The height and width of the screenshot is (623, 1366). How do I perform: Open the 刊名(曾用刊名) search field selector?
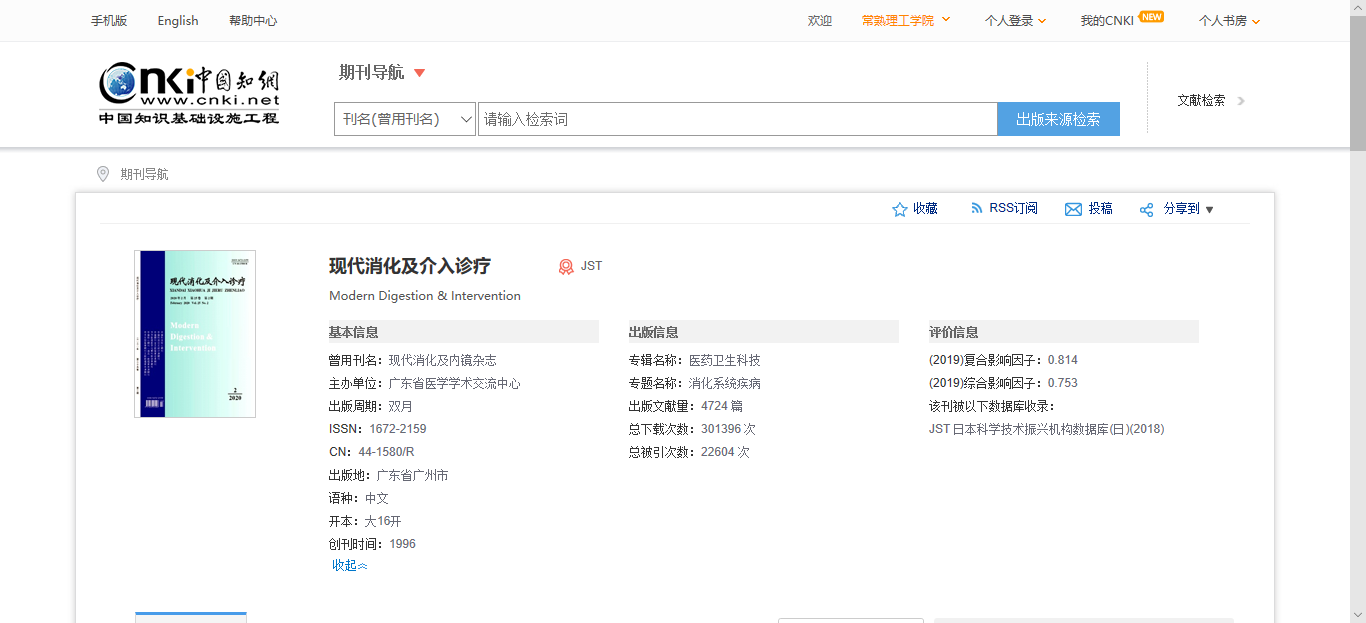[x=405, y=119]
